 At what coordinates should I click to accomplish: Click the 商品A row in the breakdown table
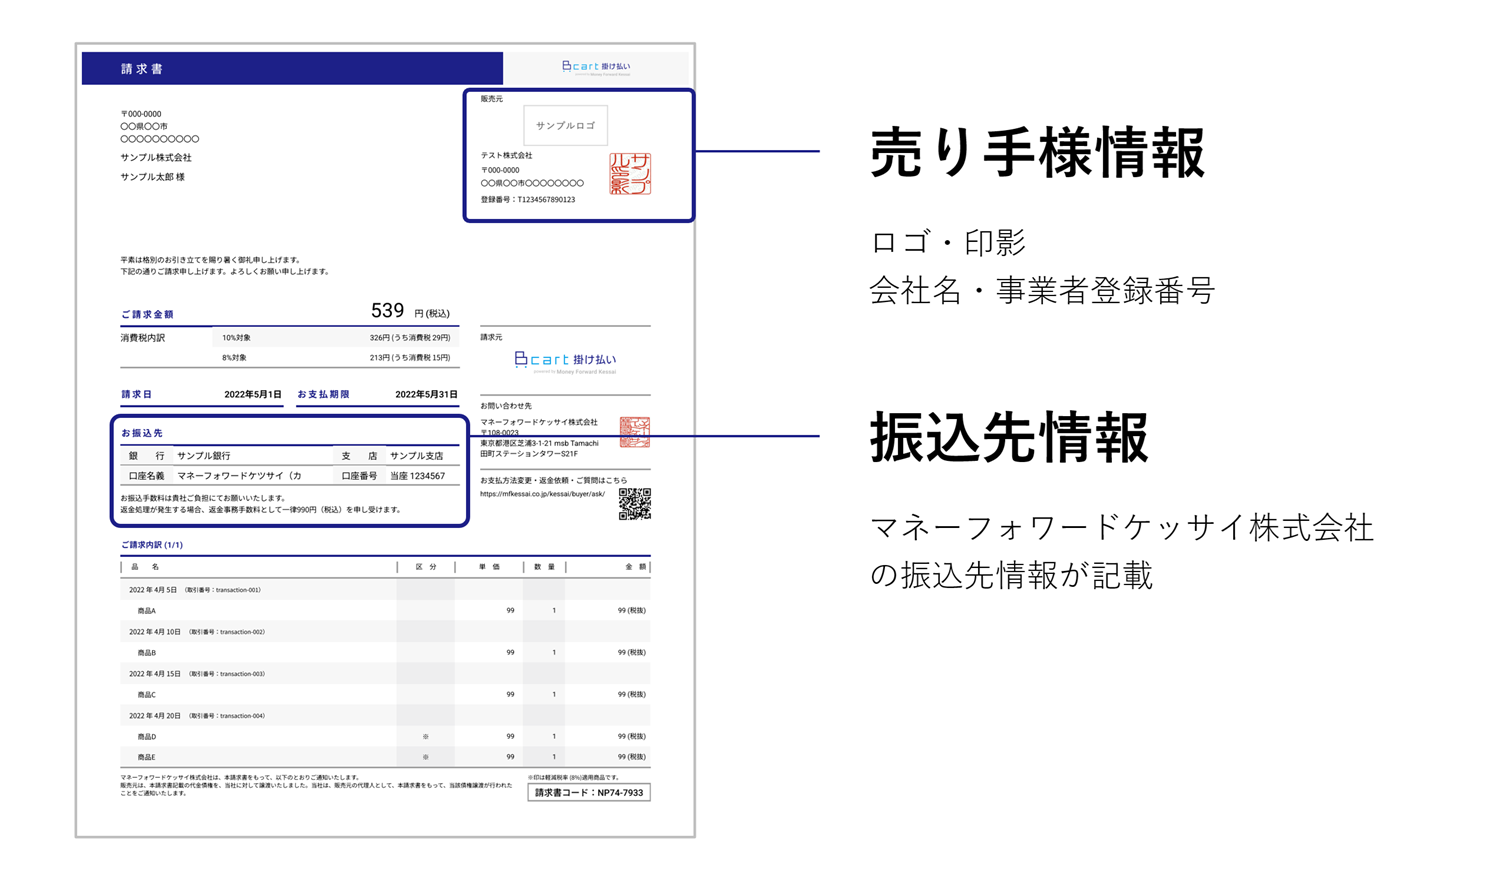click(147, 610)
